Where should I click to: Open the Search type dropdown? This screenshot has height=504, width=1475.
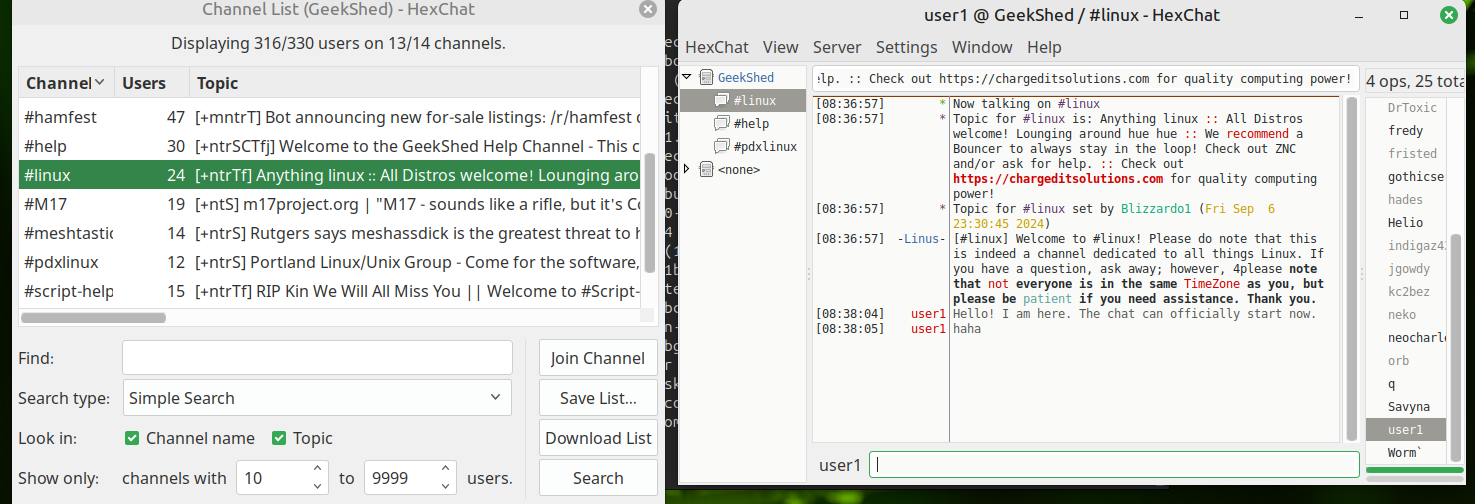pos(317,398)
